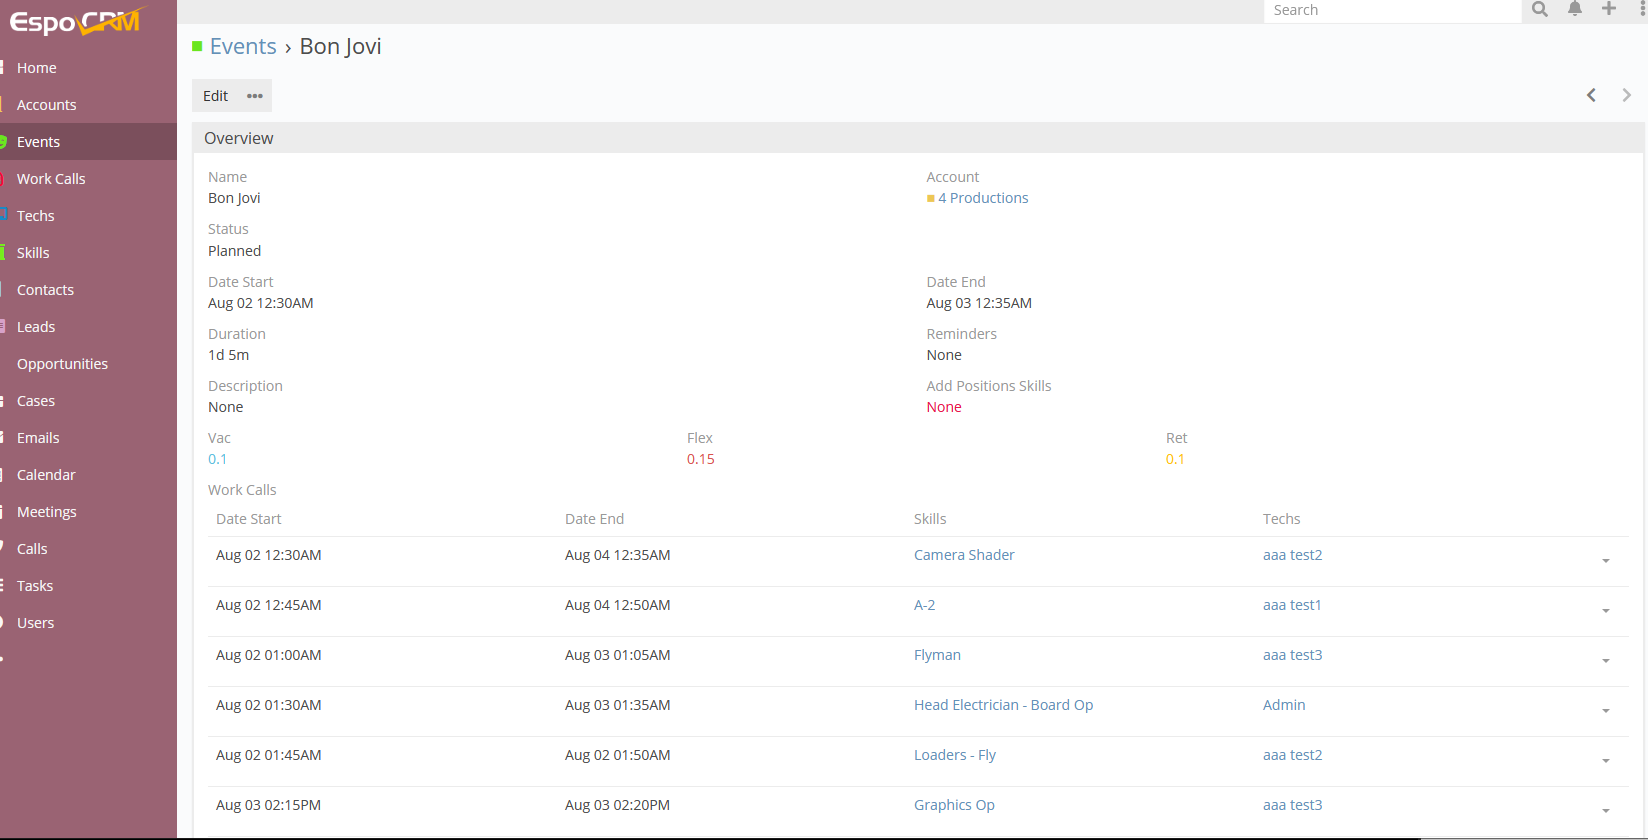Screen dimensions: 1648x840
Task: Click the search magnifier icon
Action: pos(1540,10)
